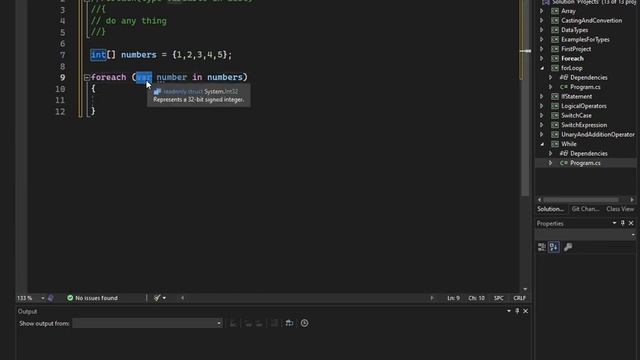Screen dimensions: 640x360
Task: Click the editor scroll down arrow
Action: (x=525, y=289)
